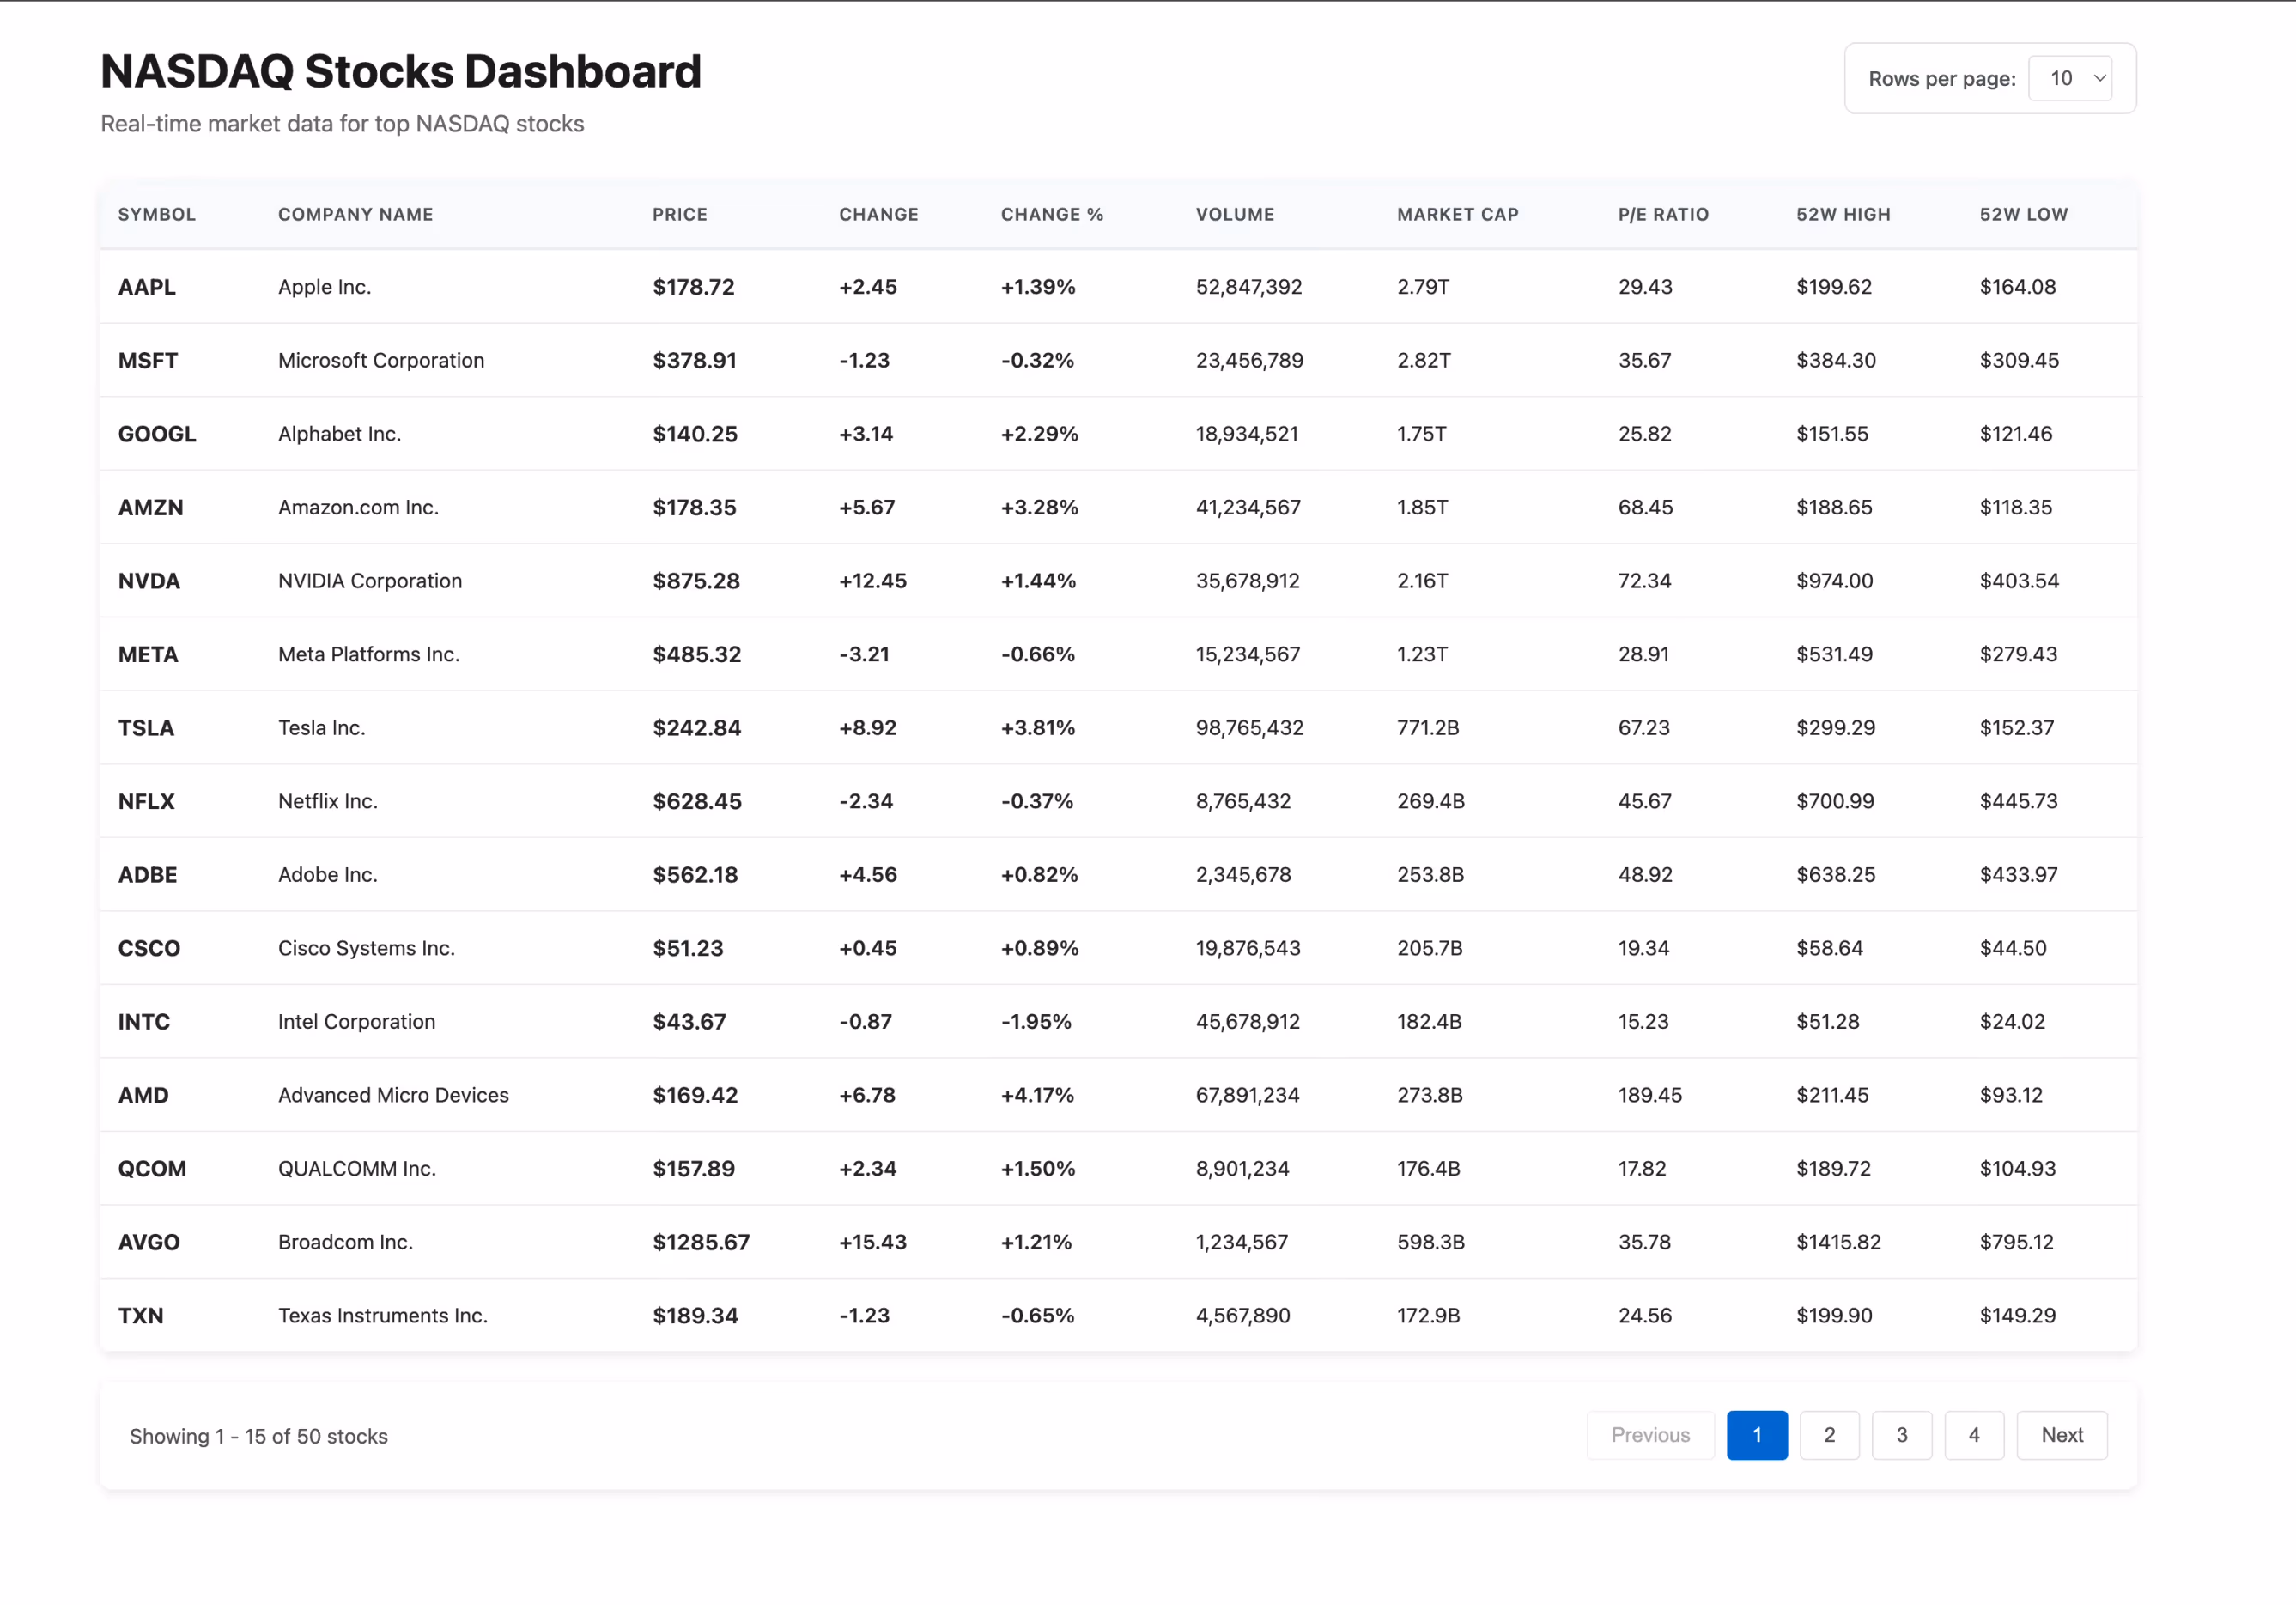This screenshot has height=1605, width=2296.
Task: Click the 52W LOW column header
Action: pos(2024,214)
